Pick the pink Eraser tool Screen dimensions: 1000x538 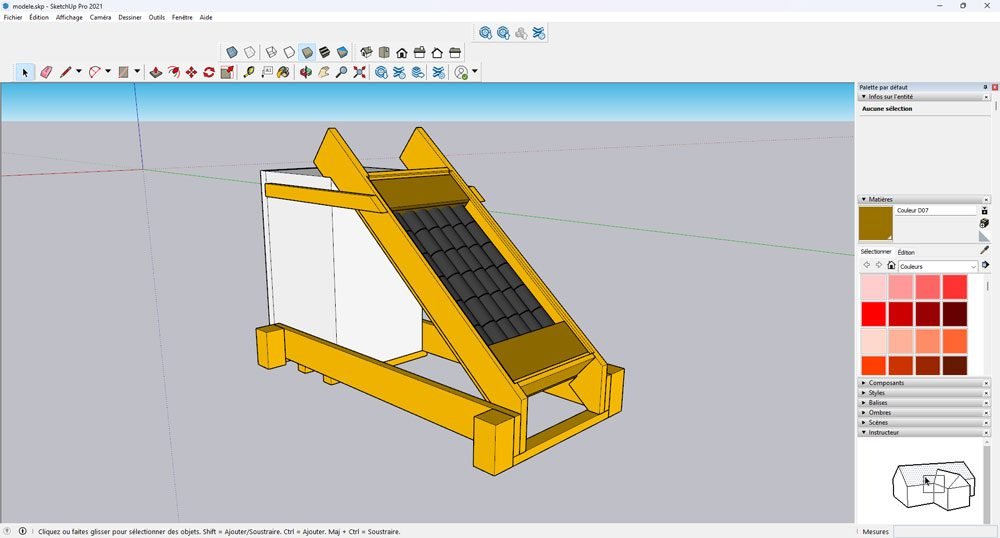(46, 72)
